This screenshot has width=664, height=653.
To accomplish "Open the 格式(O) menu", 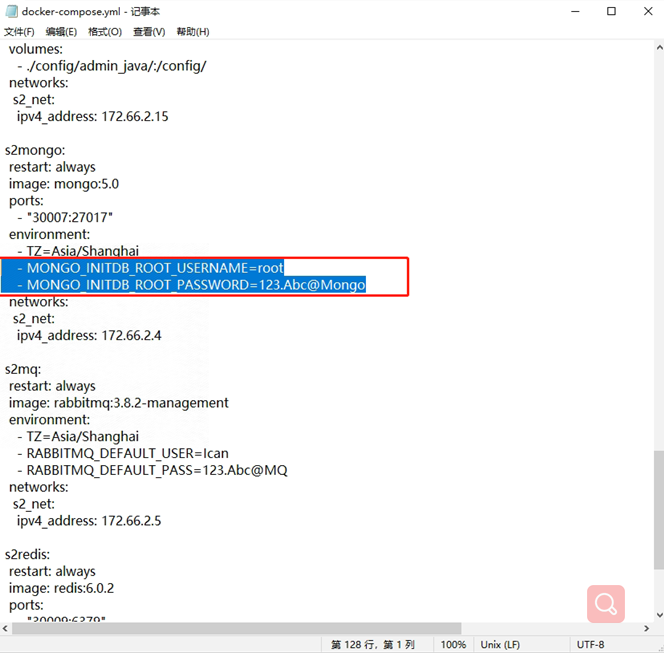I will (105, 32).
